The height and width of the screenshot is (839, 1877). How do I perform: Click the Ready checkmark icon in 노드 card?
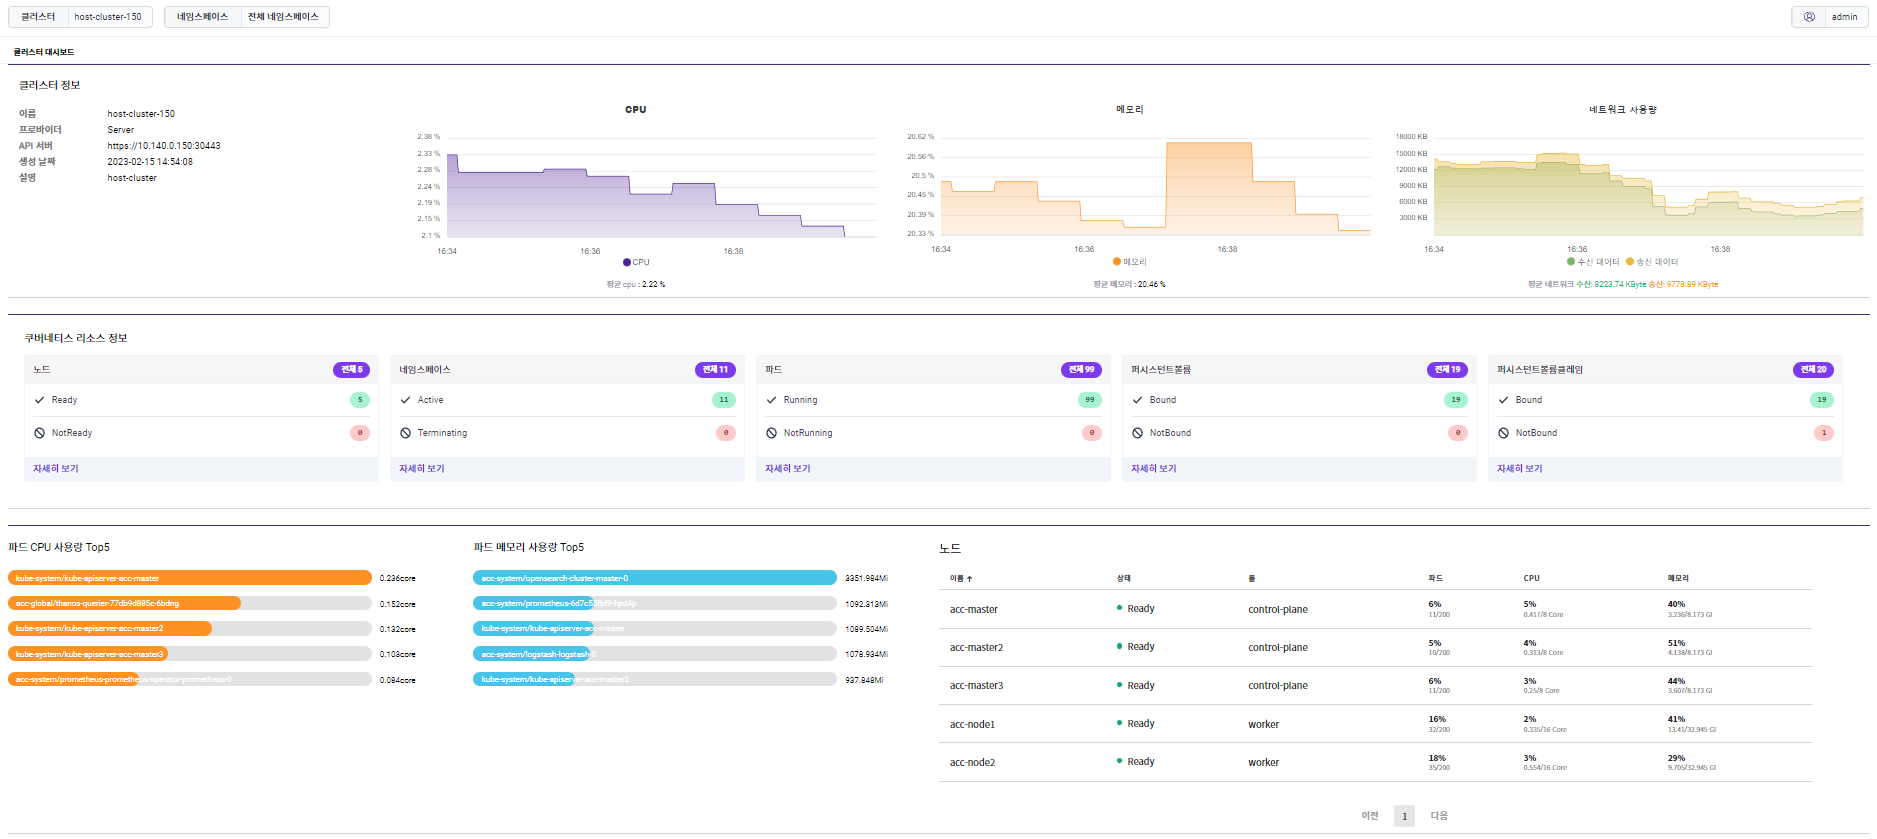click(x=40, y=400)
